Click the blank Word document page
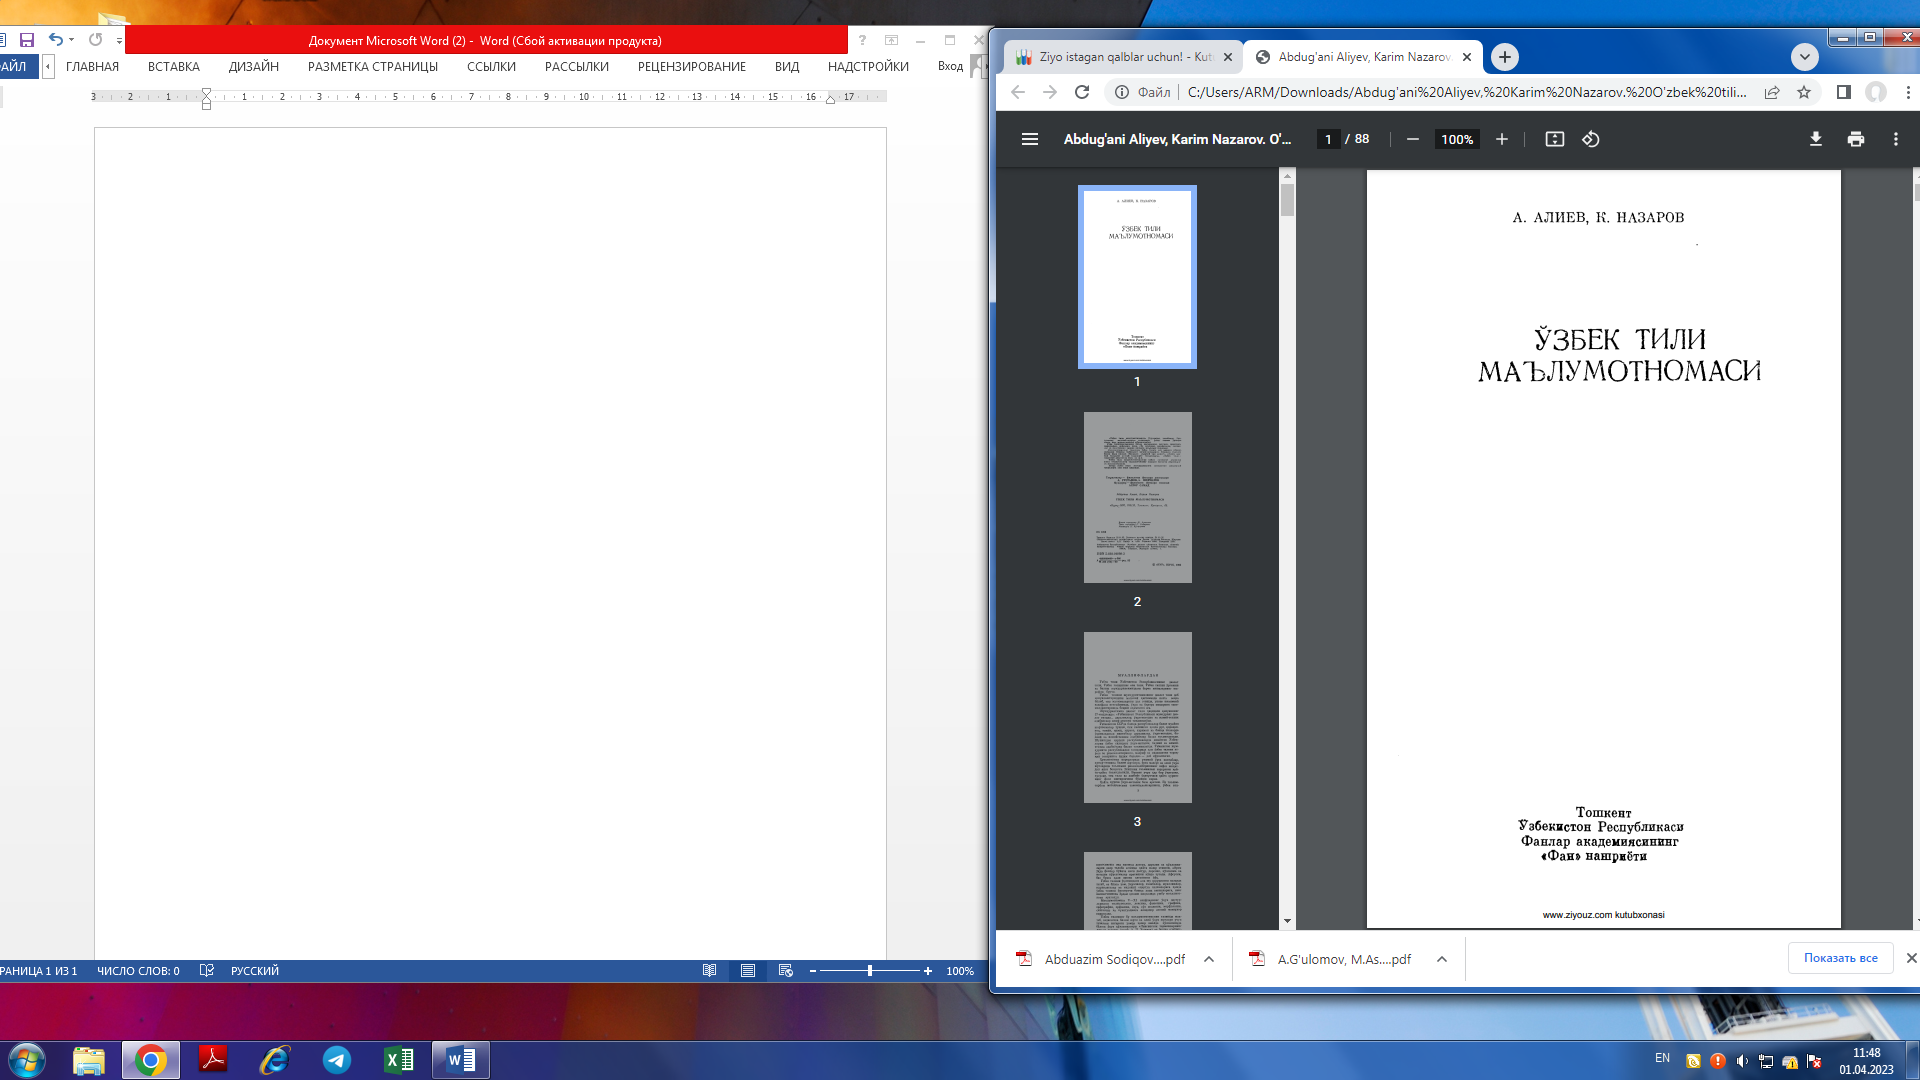This screenshot has width=1920, height=1080. coord(490,543)
